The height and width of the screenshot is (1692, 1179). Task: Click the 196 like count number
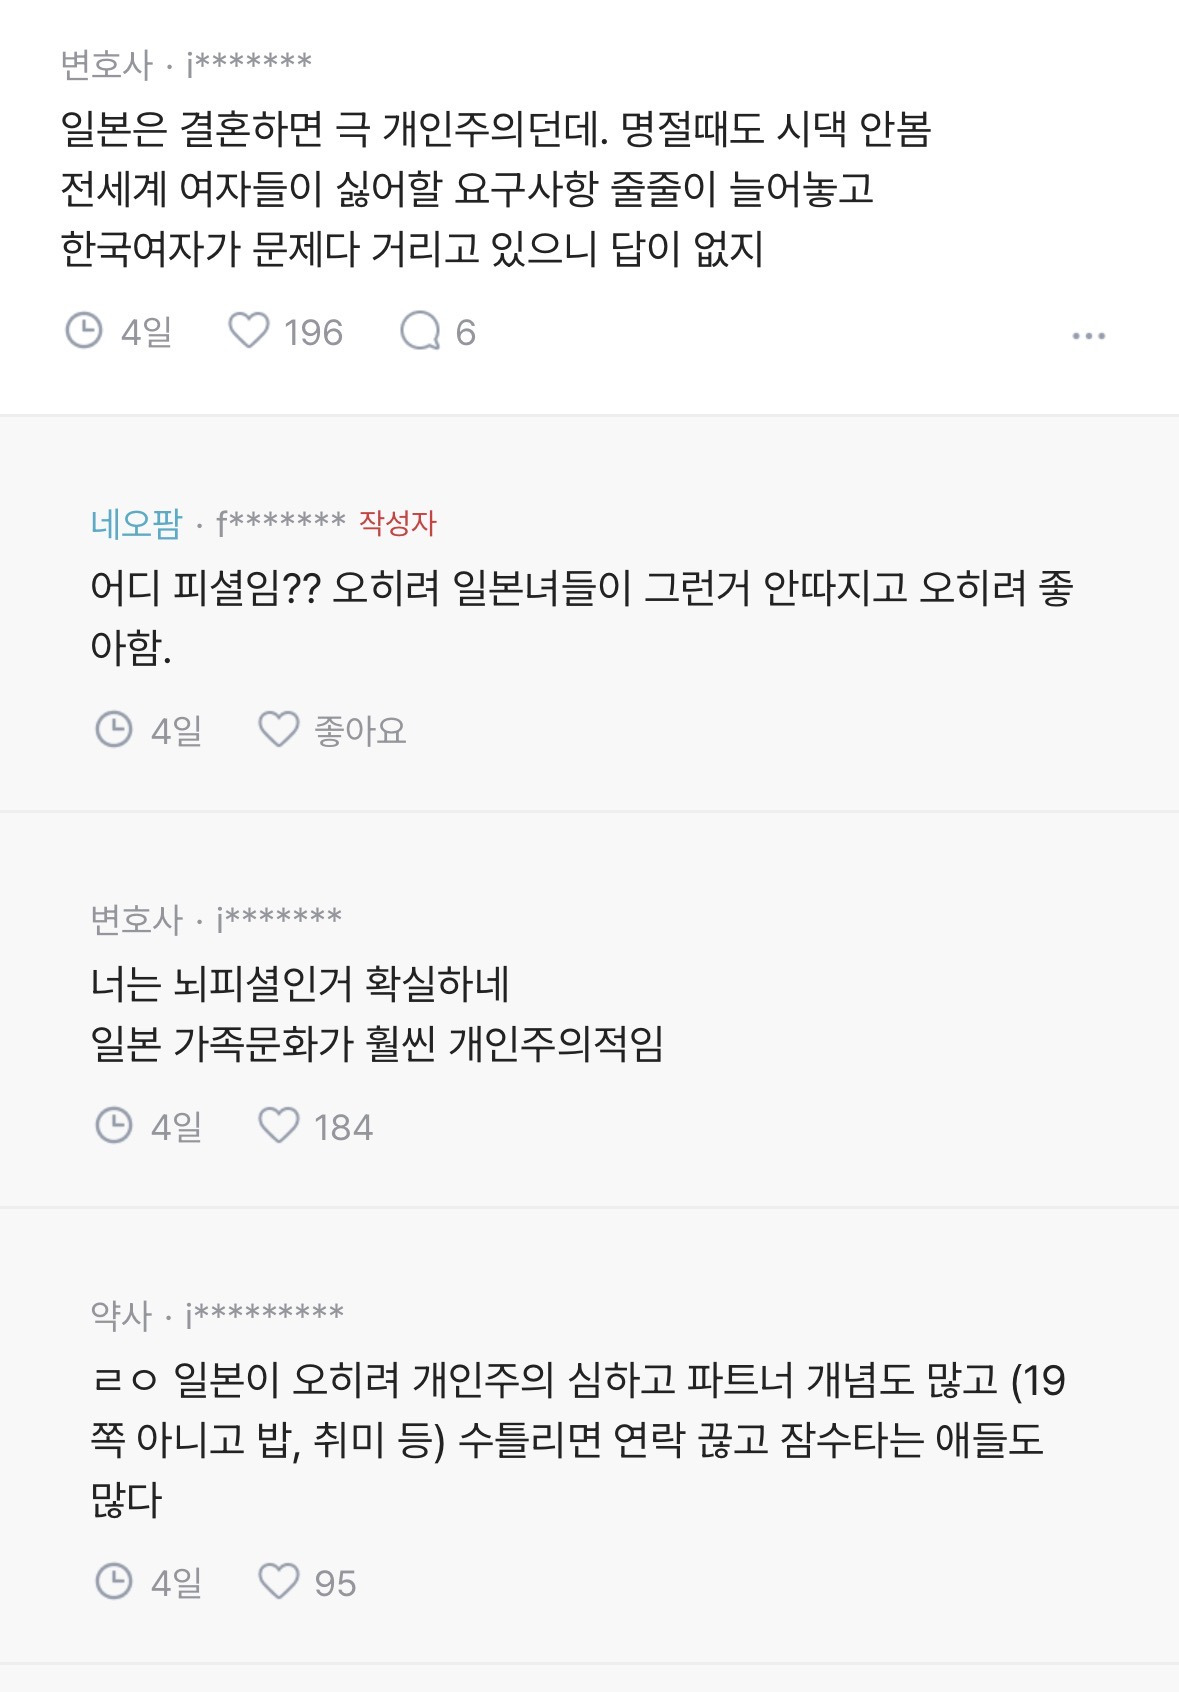click(313, 332)
